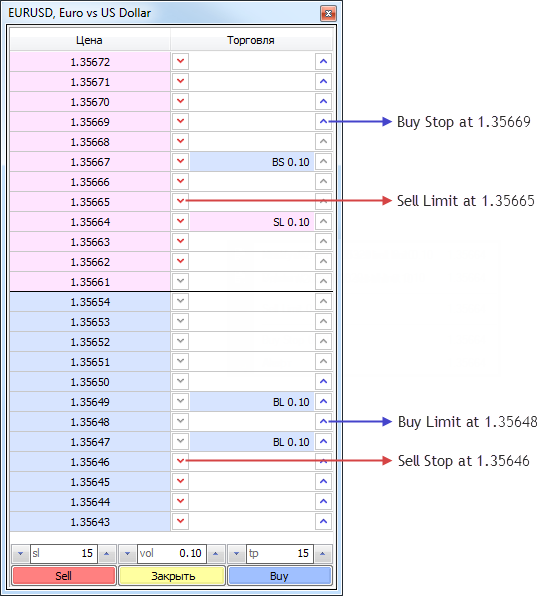Increase the sl value with up arrow
The height and width of the screenshot is (596, 537).
pos(107,554)
